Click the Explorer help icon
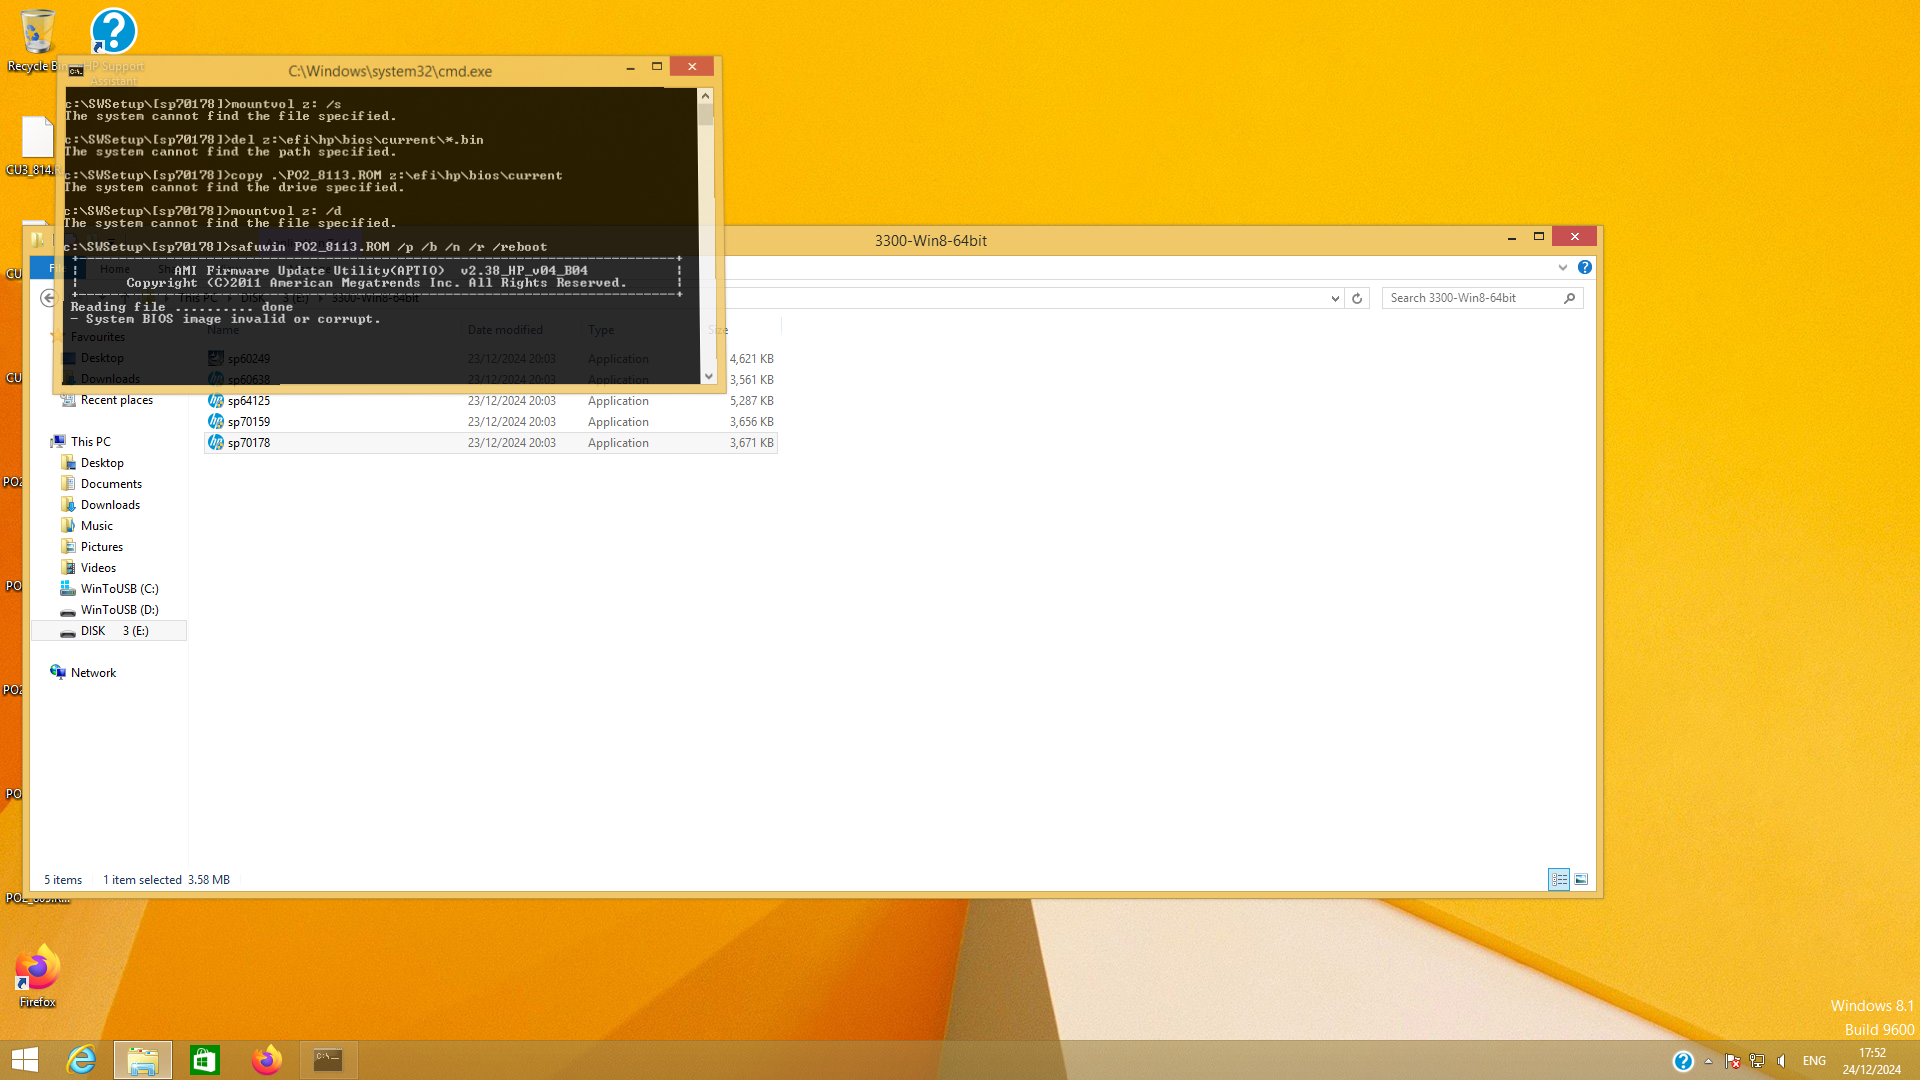The image size is (1920, 1080). 1585,267
